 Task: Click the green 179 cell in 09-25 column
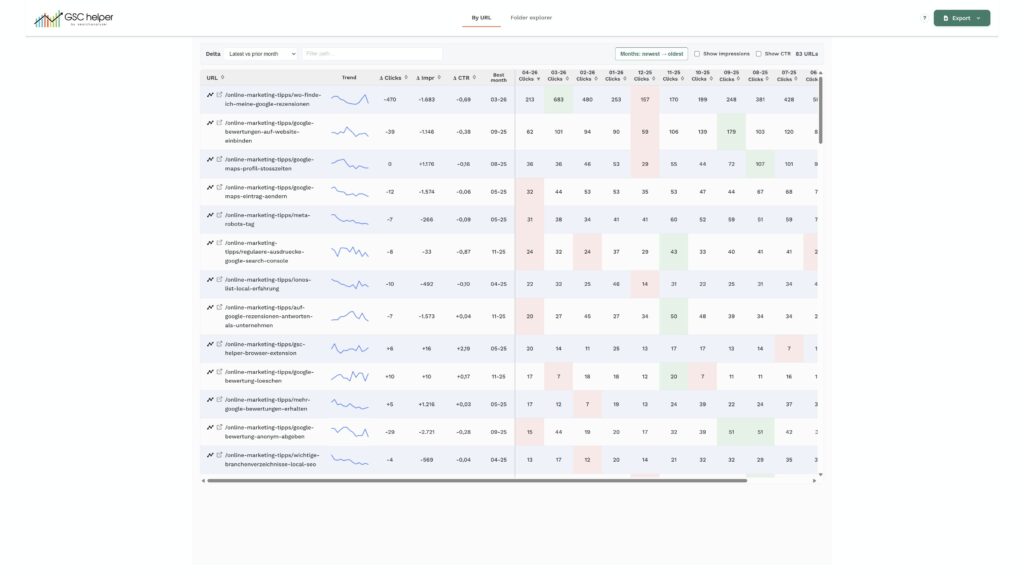click(x=731, y=132)
